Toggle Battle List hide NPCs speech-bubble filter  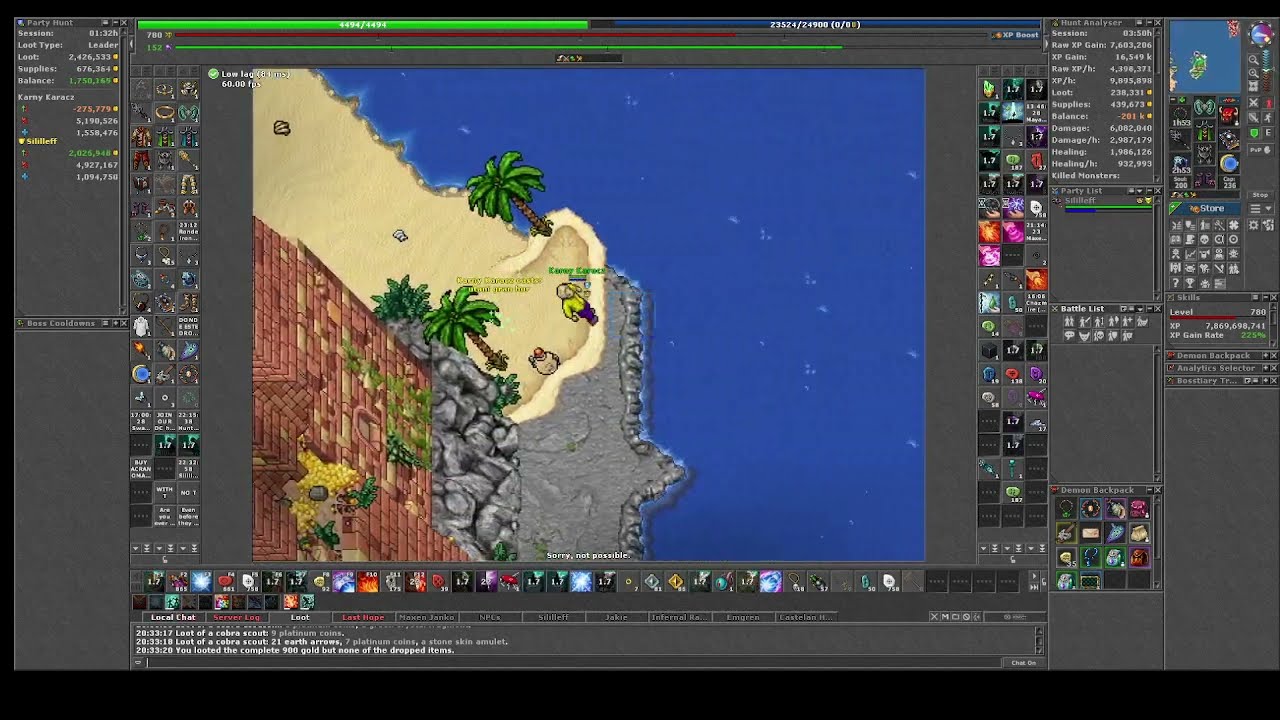tap(1069, 336)
